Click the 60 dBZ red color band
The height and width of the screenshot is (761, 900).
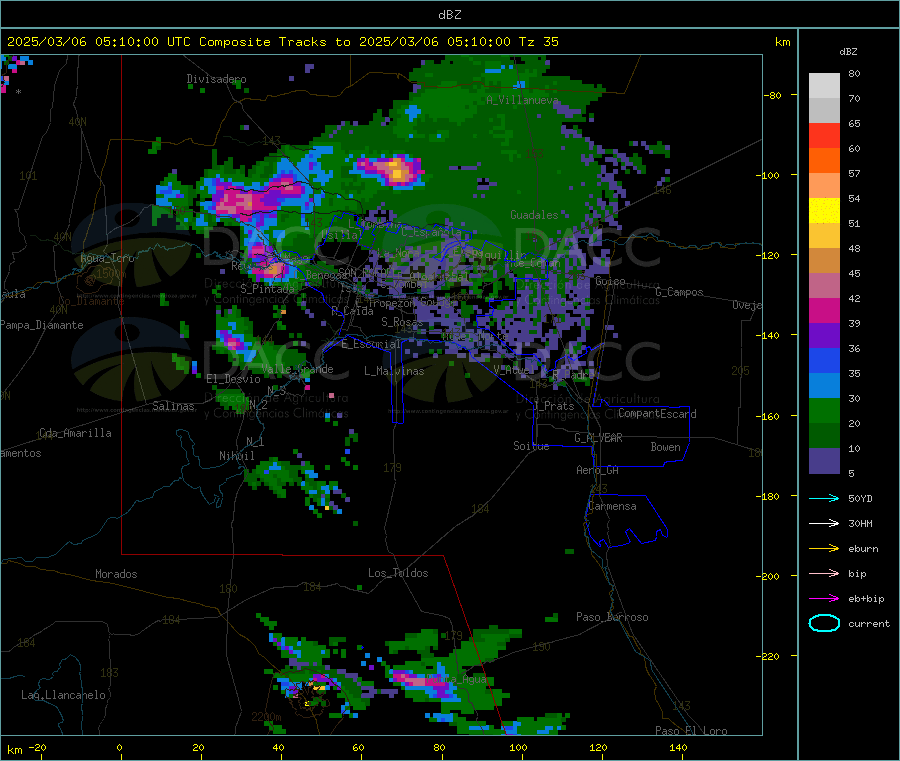click(824, 135)
